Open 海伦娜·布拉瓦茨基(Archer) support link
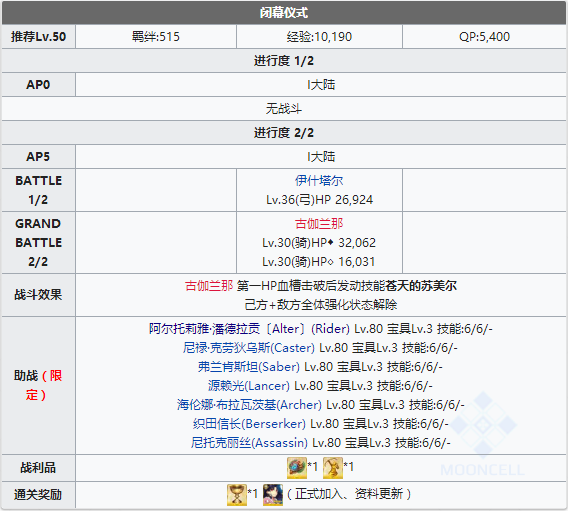568x511 pixels. (x=249, y=405)
